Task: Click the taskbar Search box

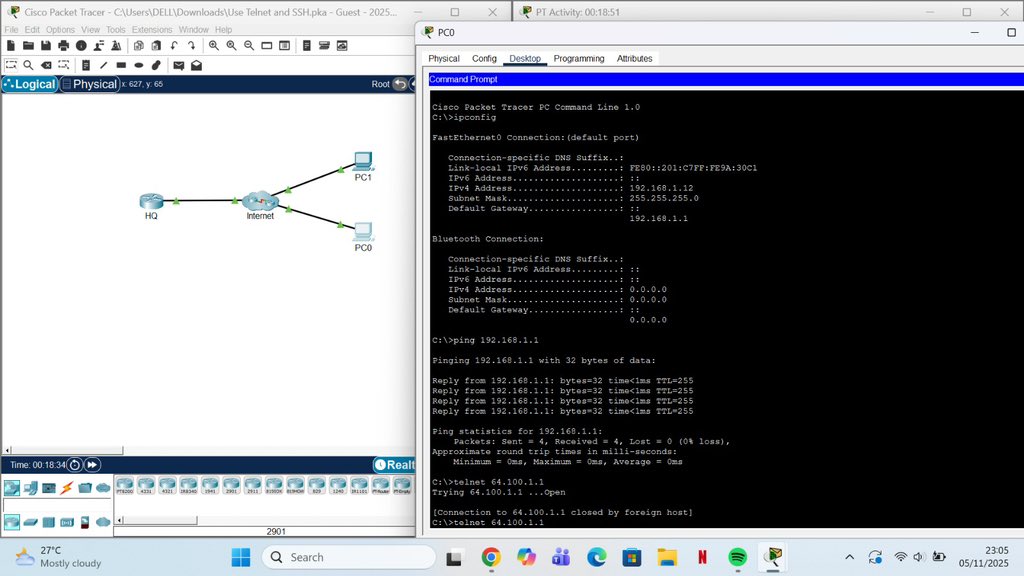Action: [x=349, y=557]
